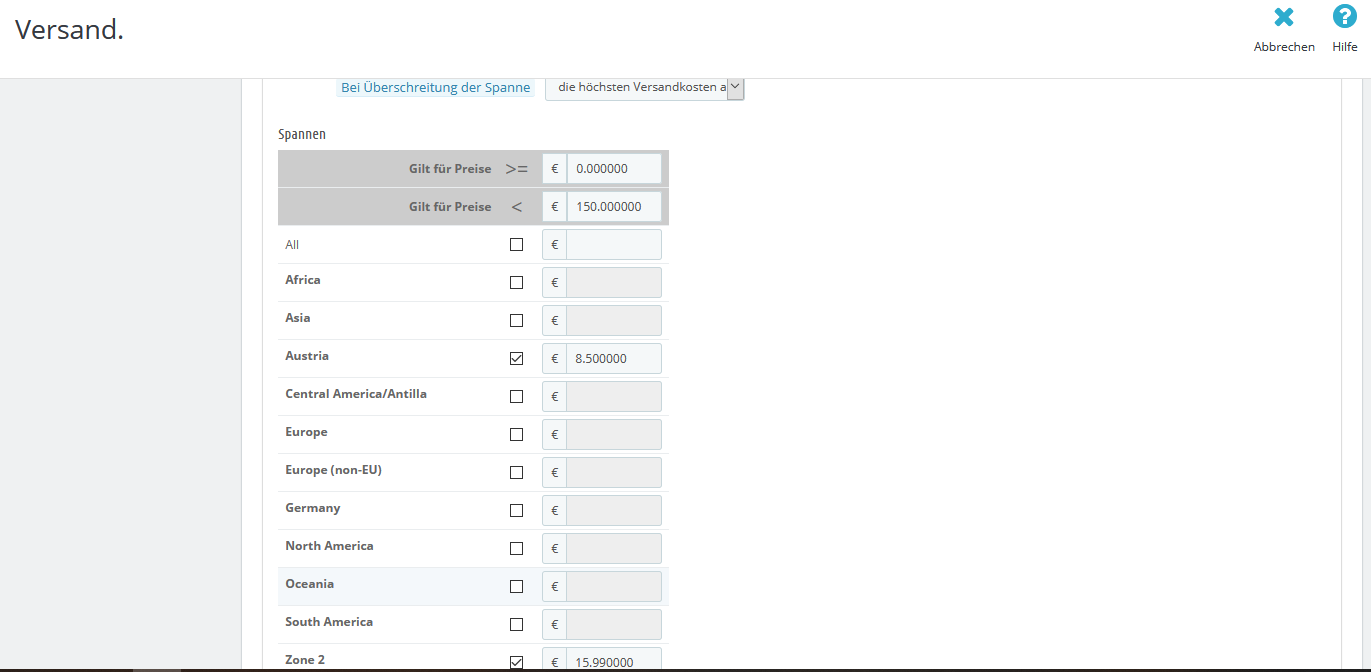Check the Europe zone checkbox

(516, 434)
